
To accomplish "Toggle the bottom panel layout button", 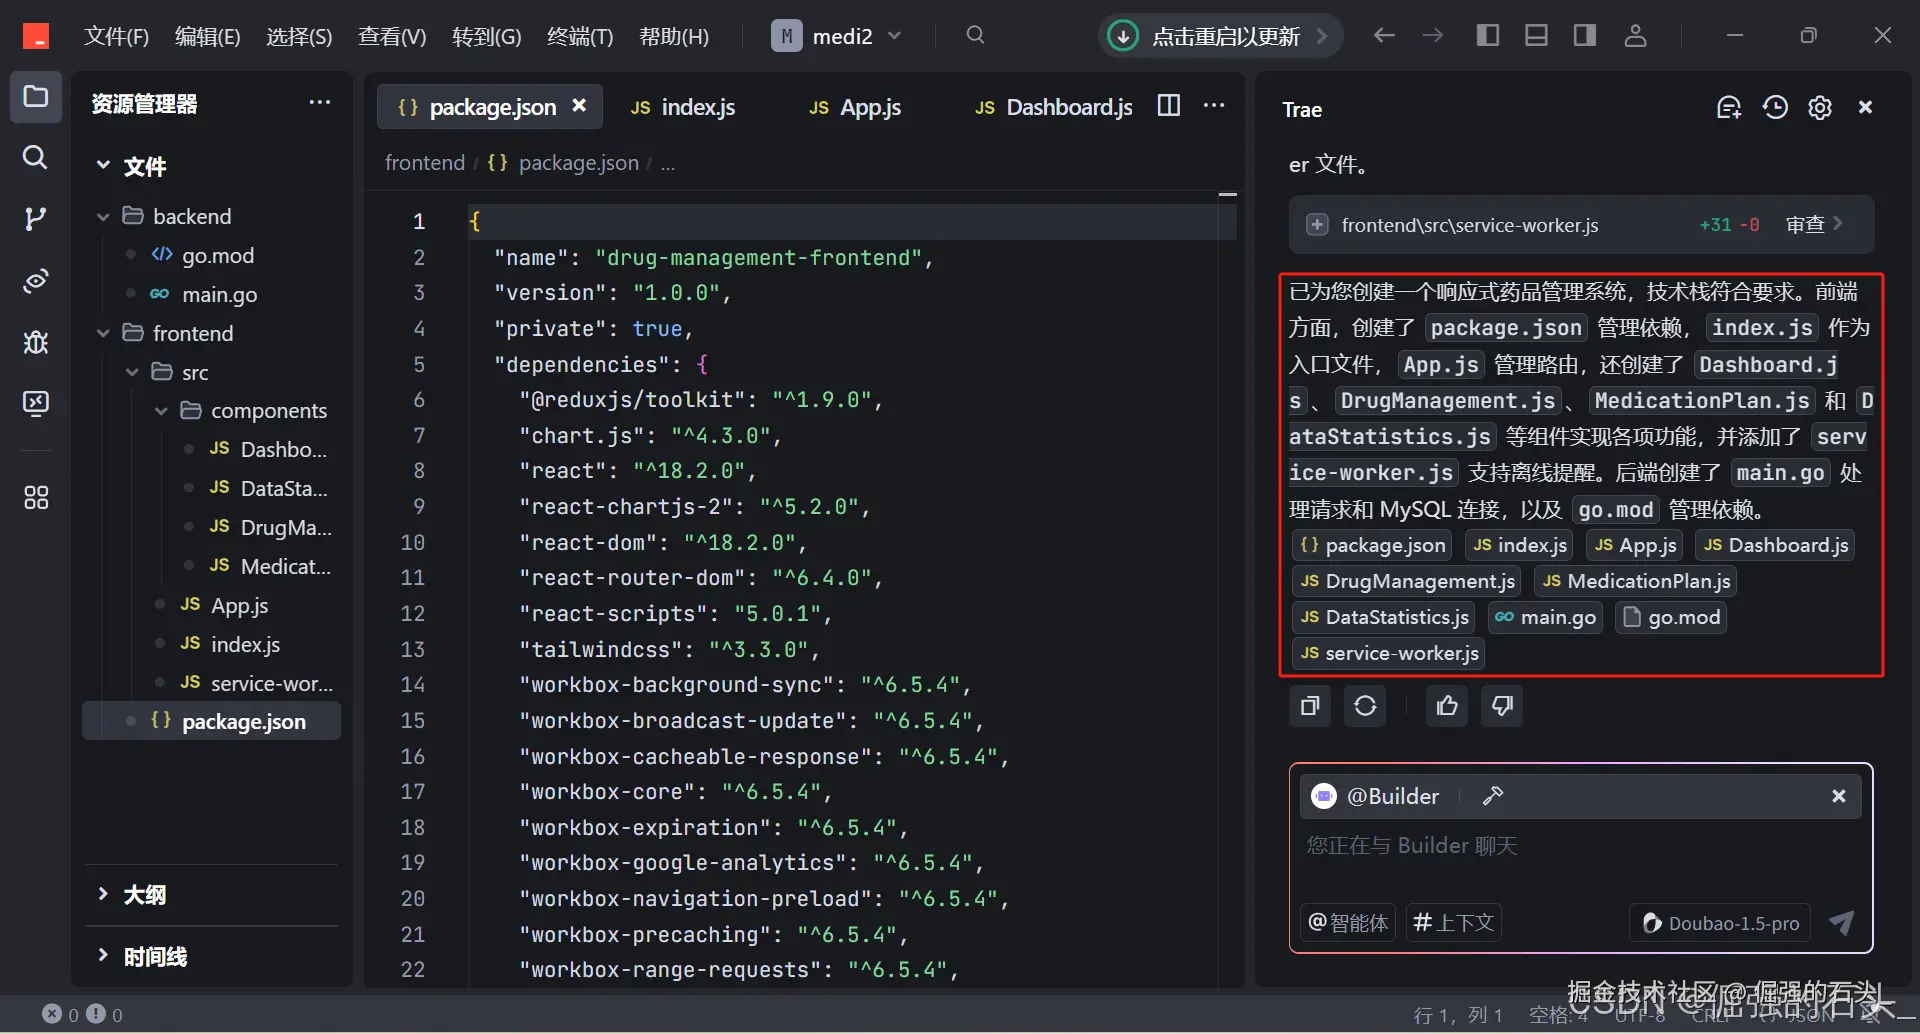I will [x=1536, y=36].
